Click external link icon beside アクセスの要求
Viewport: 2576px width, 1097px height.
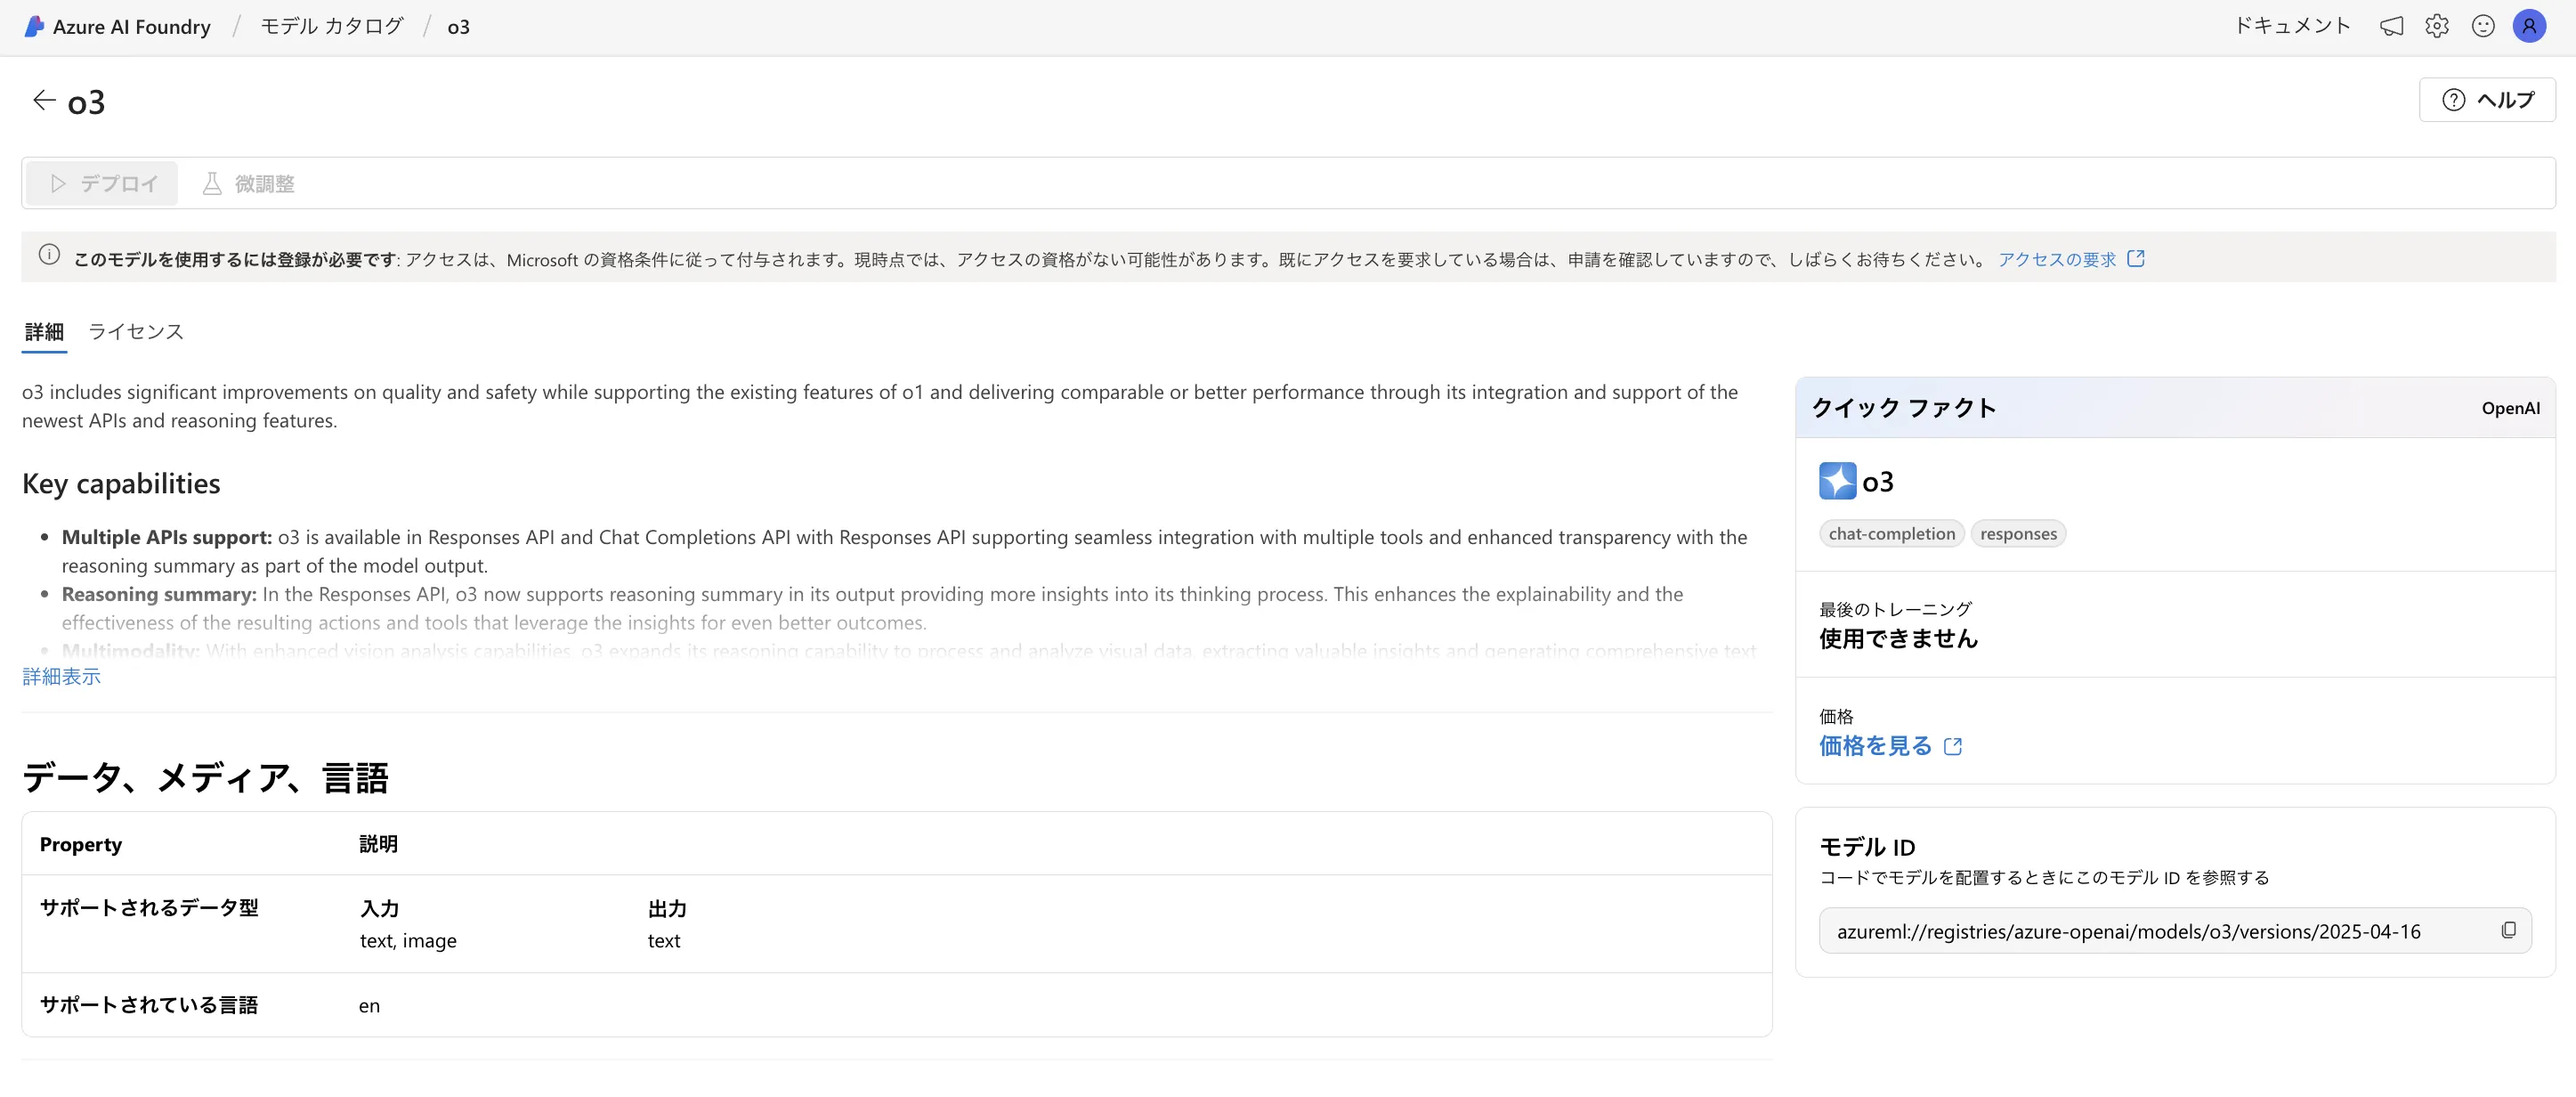2136,258
